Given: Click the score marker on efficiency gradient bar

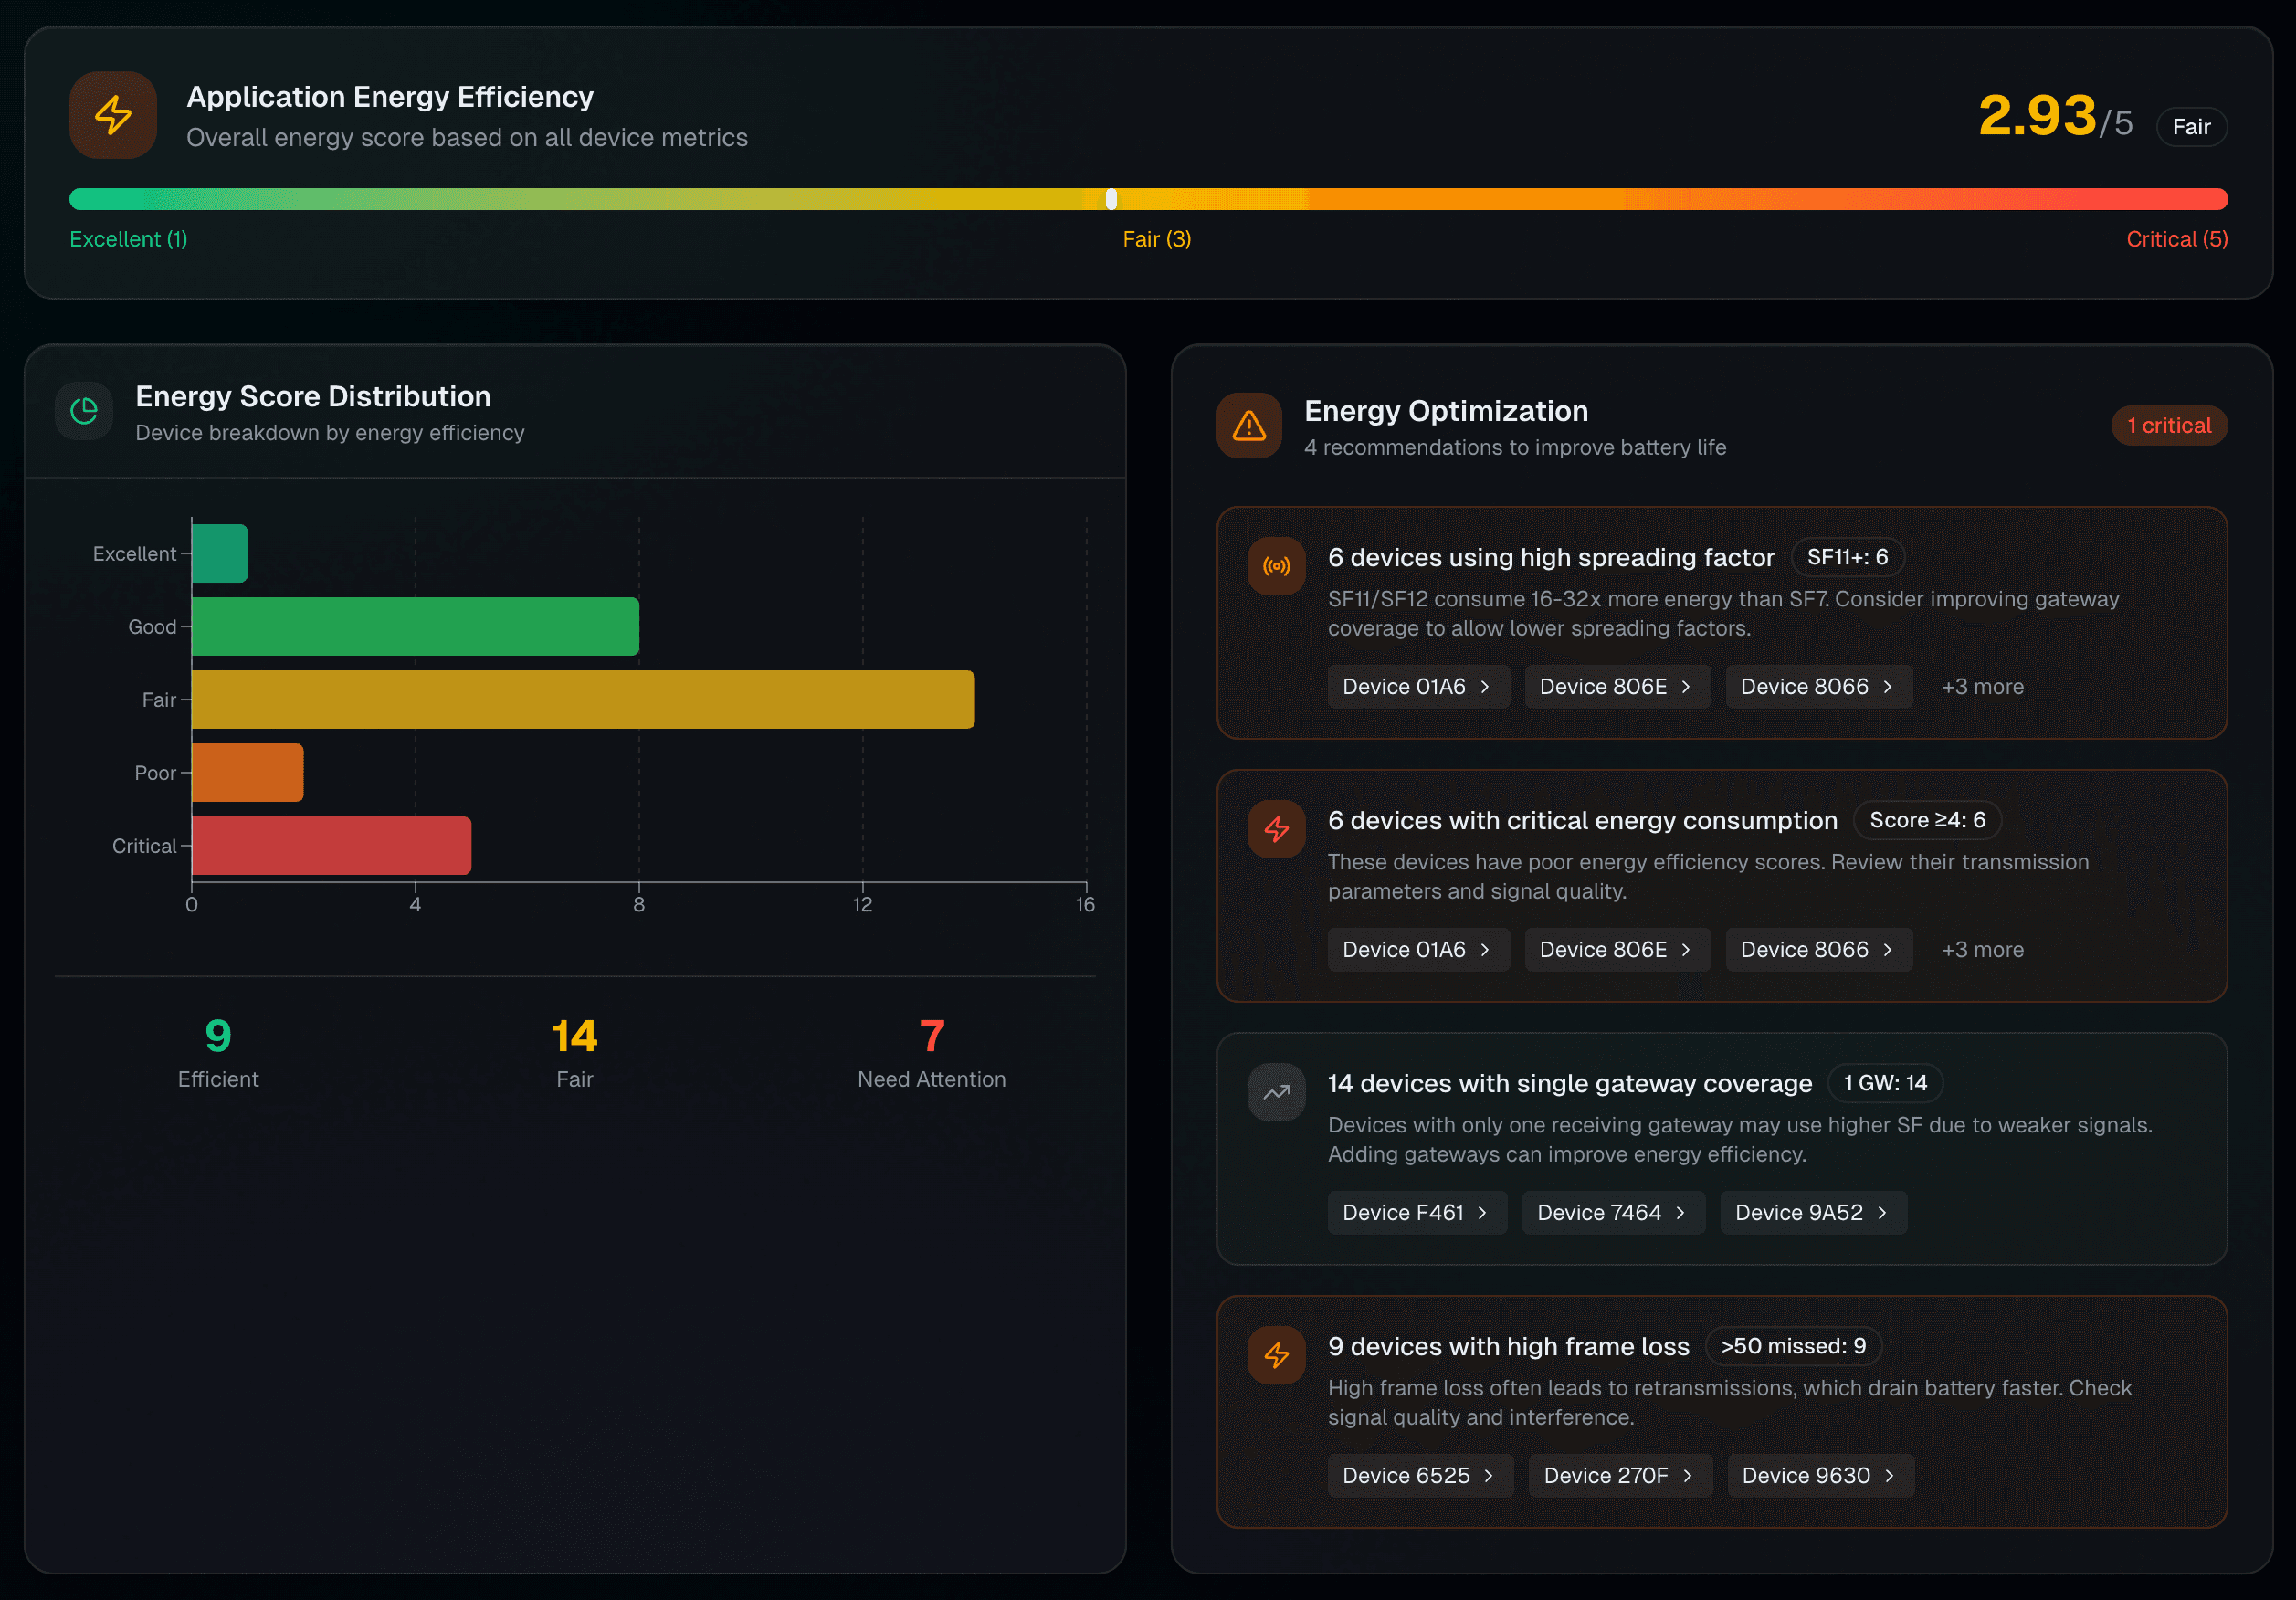Looking at the screenshot, I should (1111, 199).
